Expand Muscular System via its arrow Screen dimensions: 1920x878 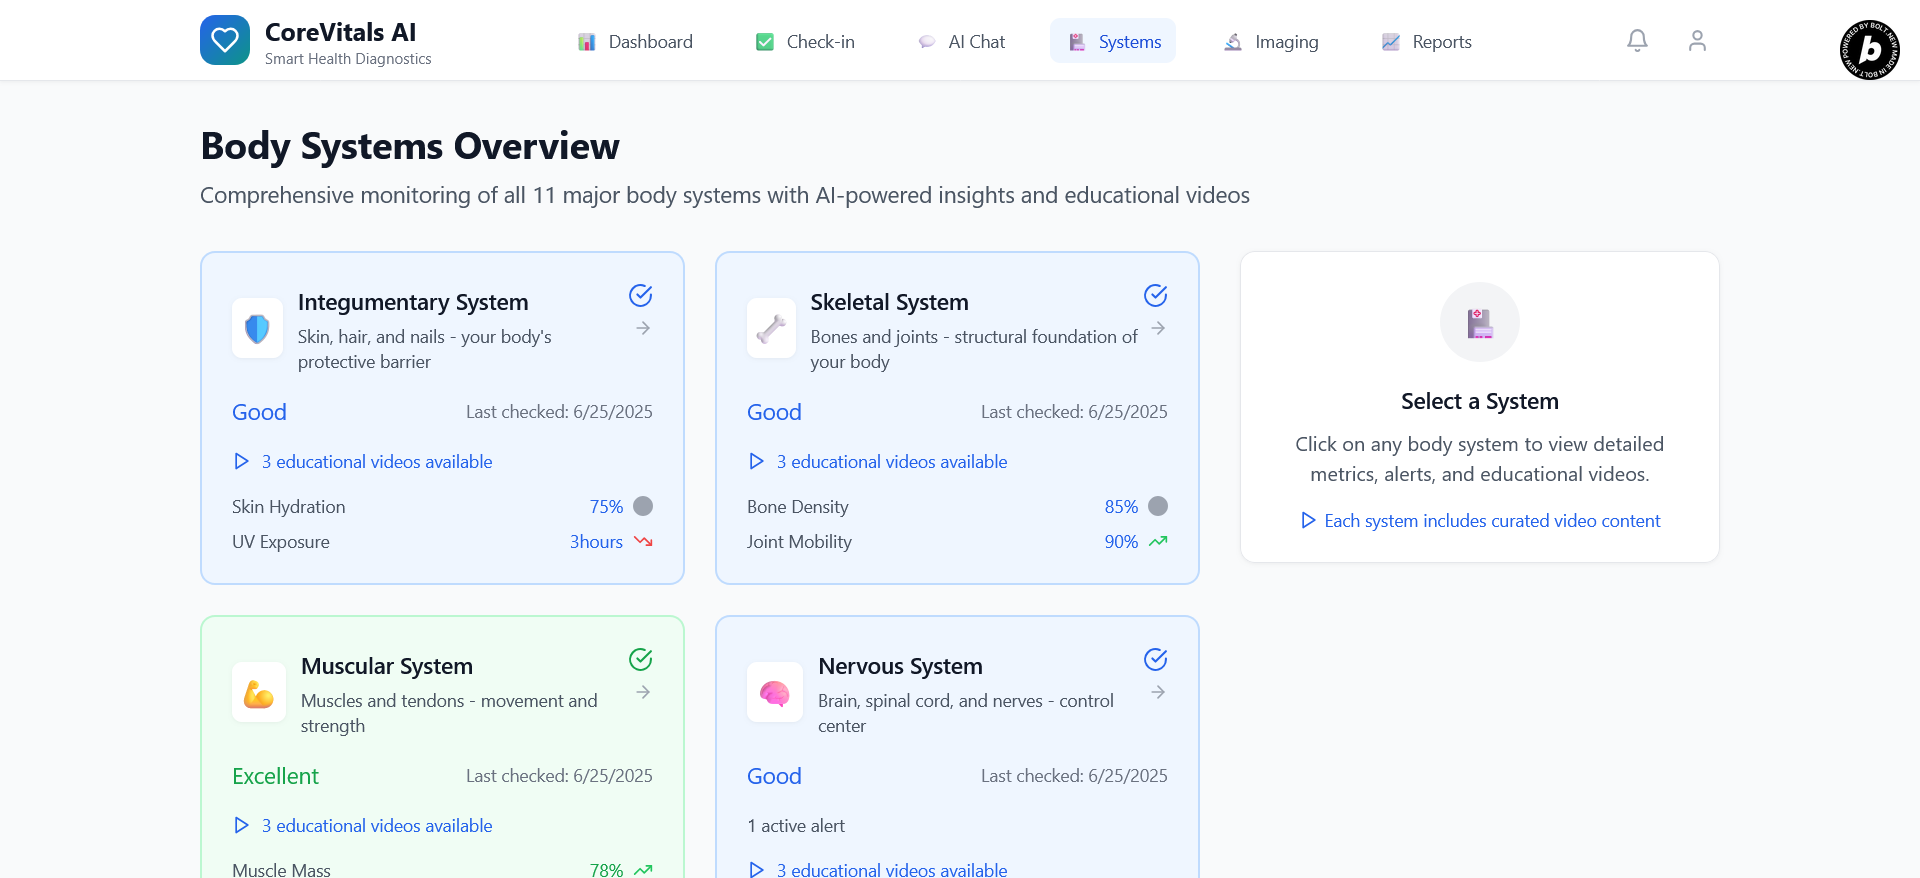643,692
